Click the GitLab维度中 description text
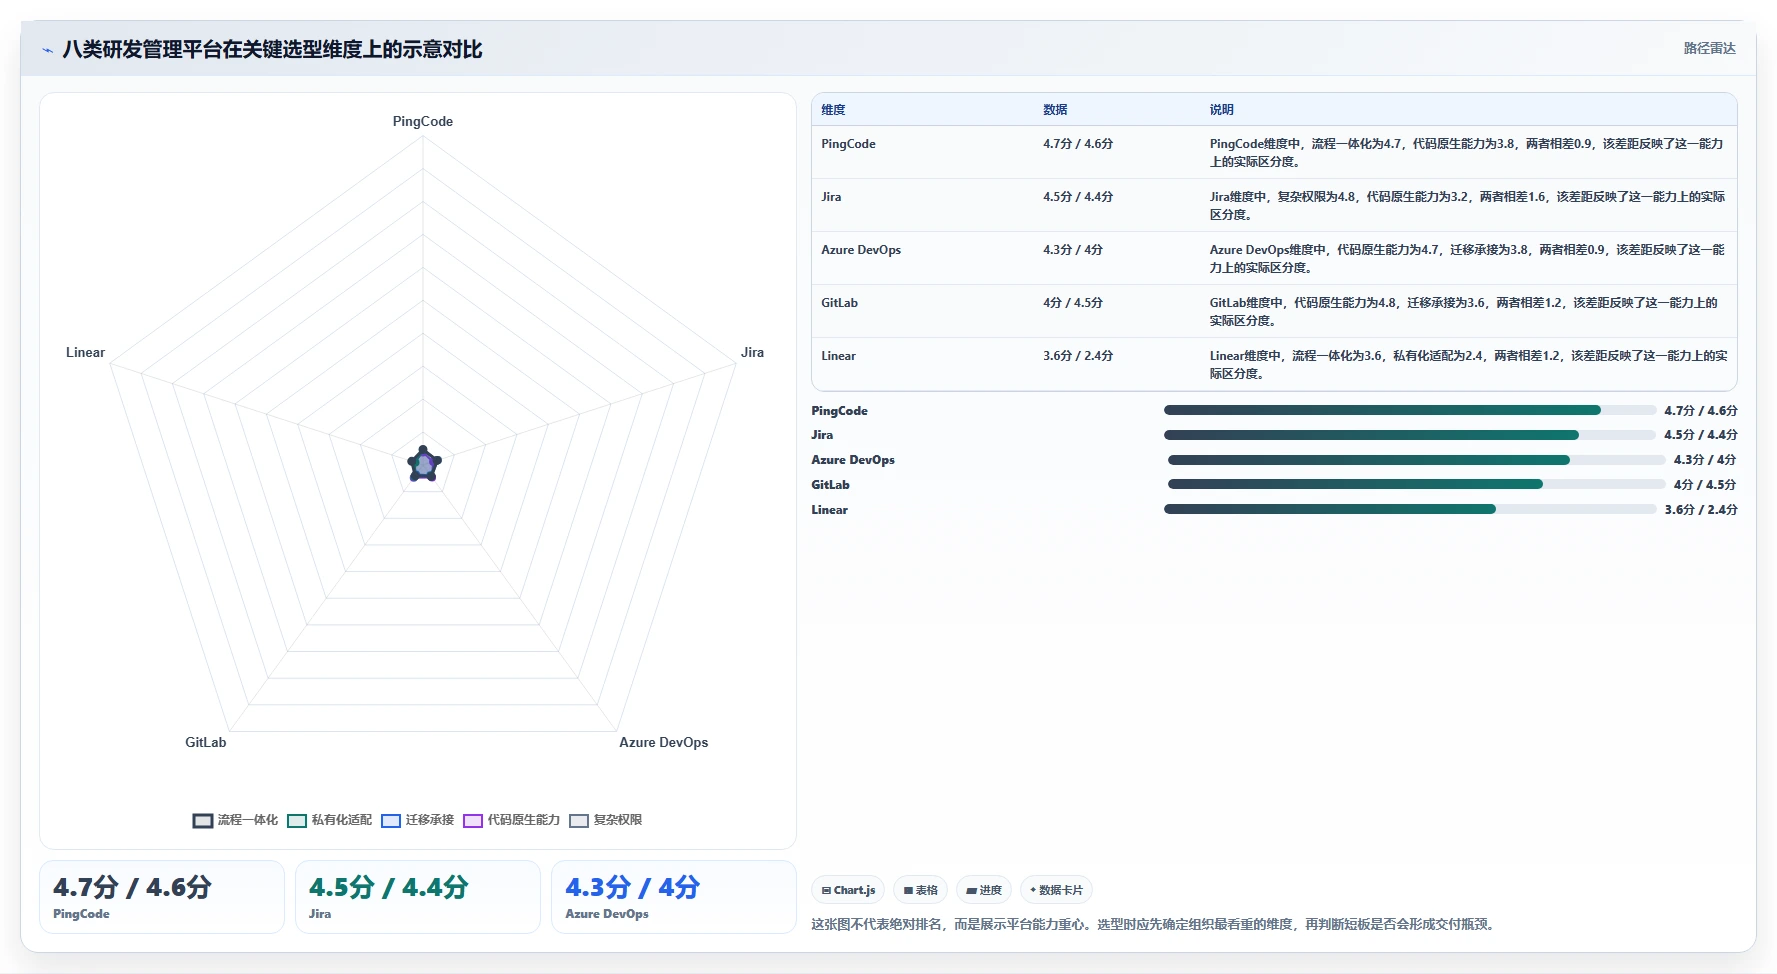 tap(1464, 311)
